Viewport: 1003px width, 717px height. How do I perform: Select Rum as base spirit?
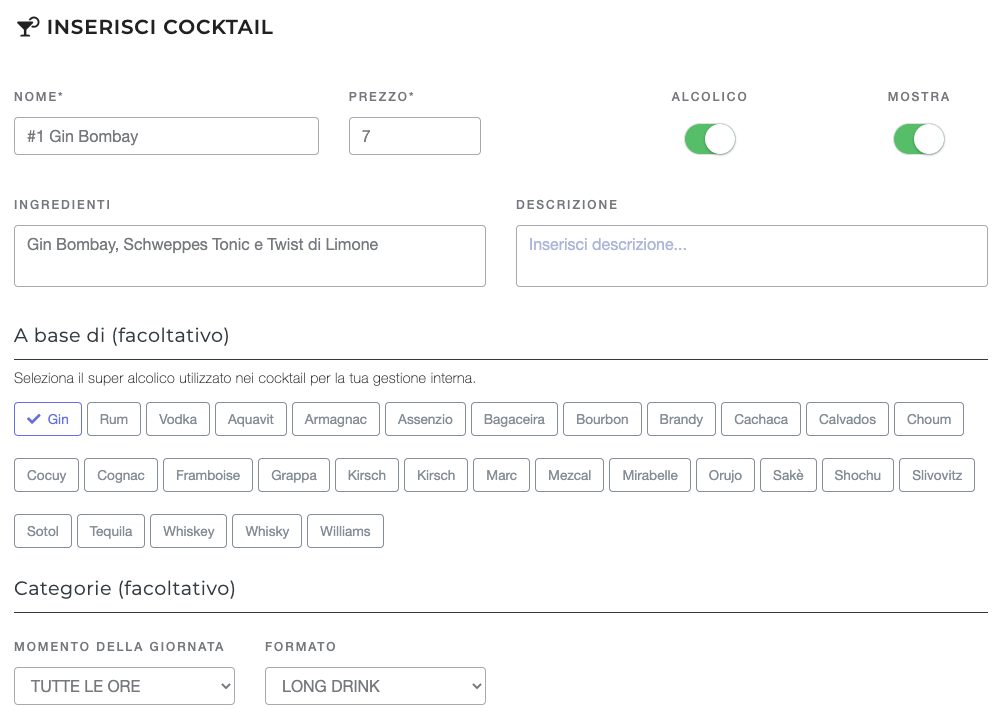coord(114,419)
